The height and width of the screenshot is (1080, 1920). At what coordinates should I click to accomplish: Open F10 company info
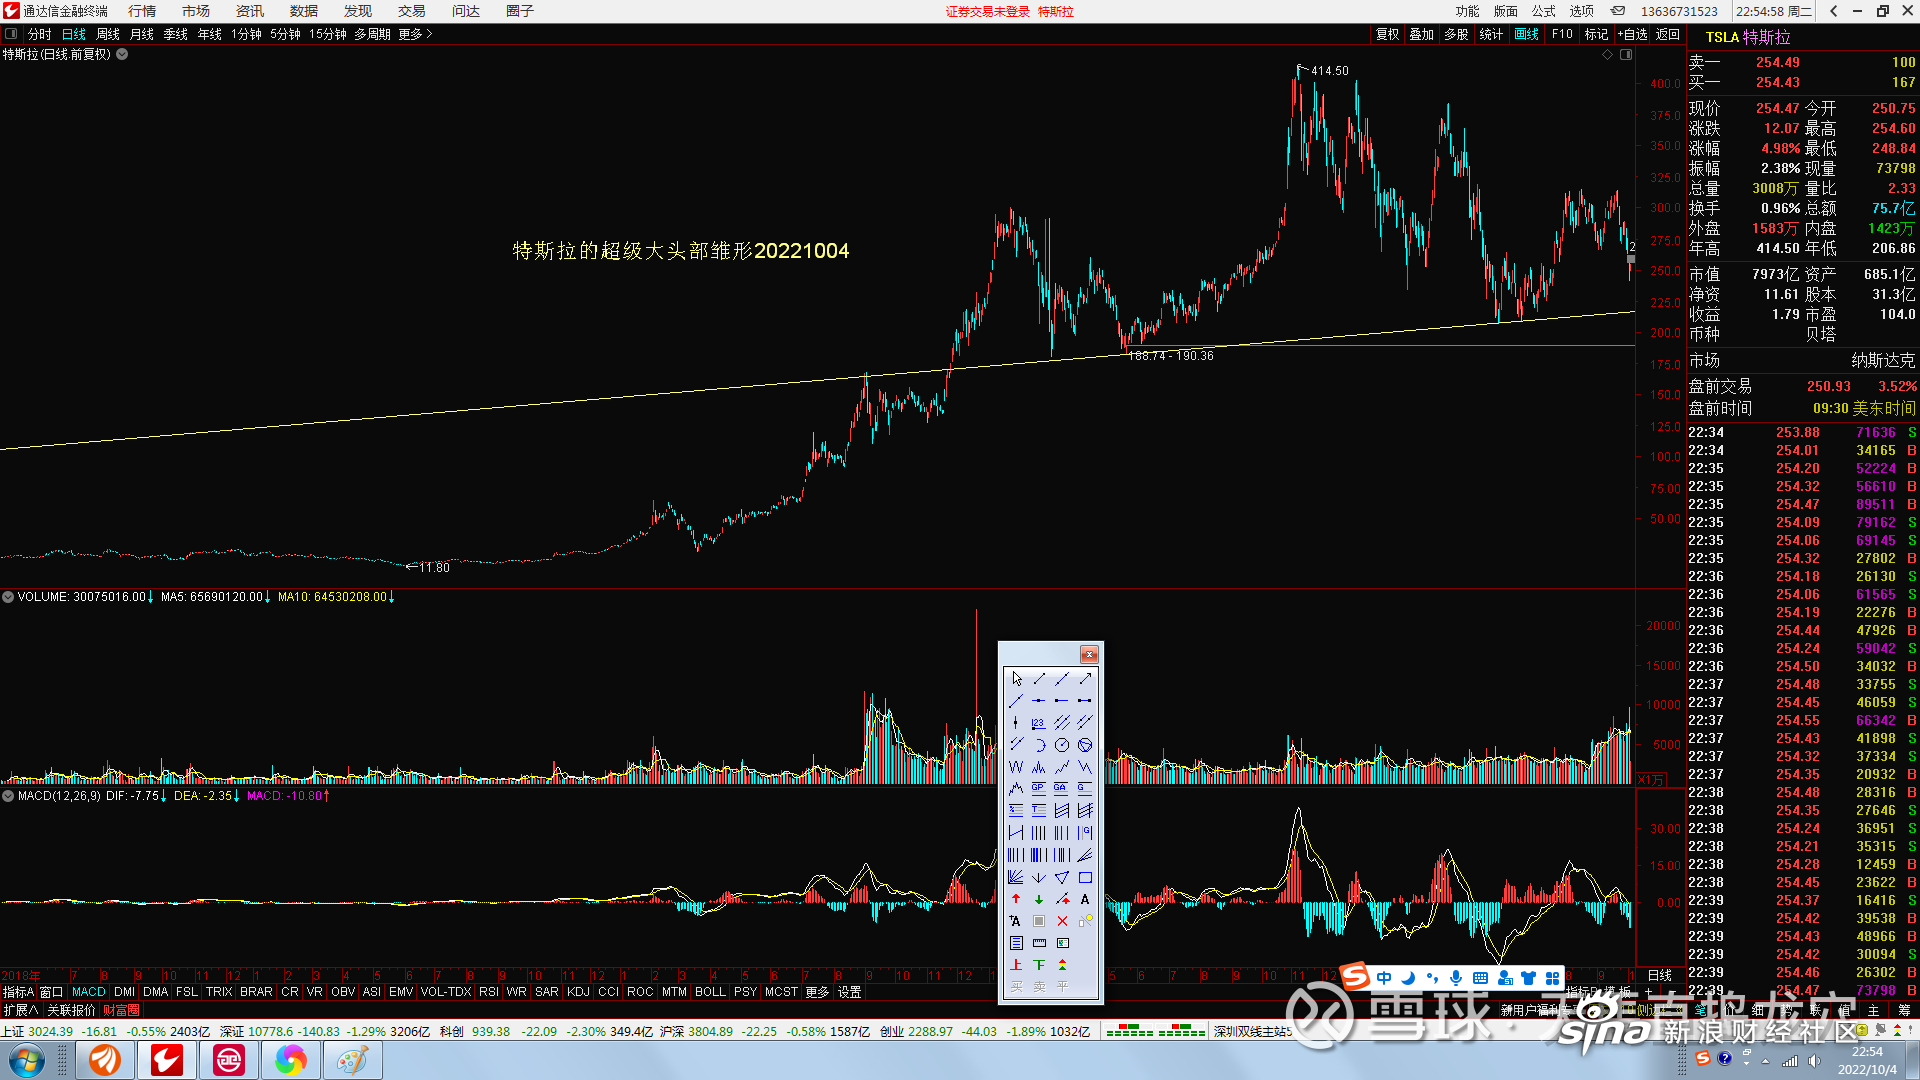(1562, 34)
